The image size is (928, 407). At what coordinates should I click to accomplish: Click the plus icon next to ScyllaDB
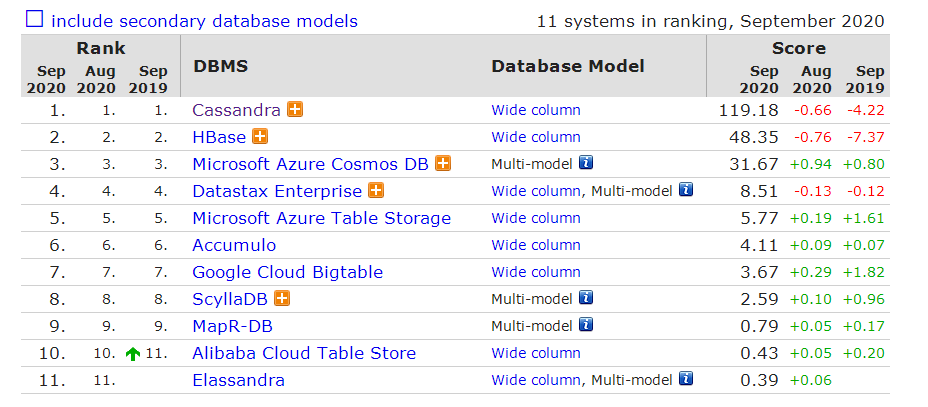282,298
